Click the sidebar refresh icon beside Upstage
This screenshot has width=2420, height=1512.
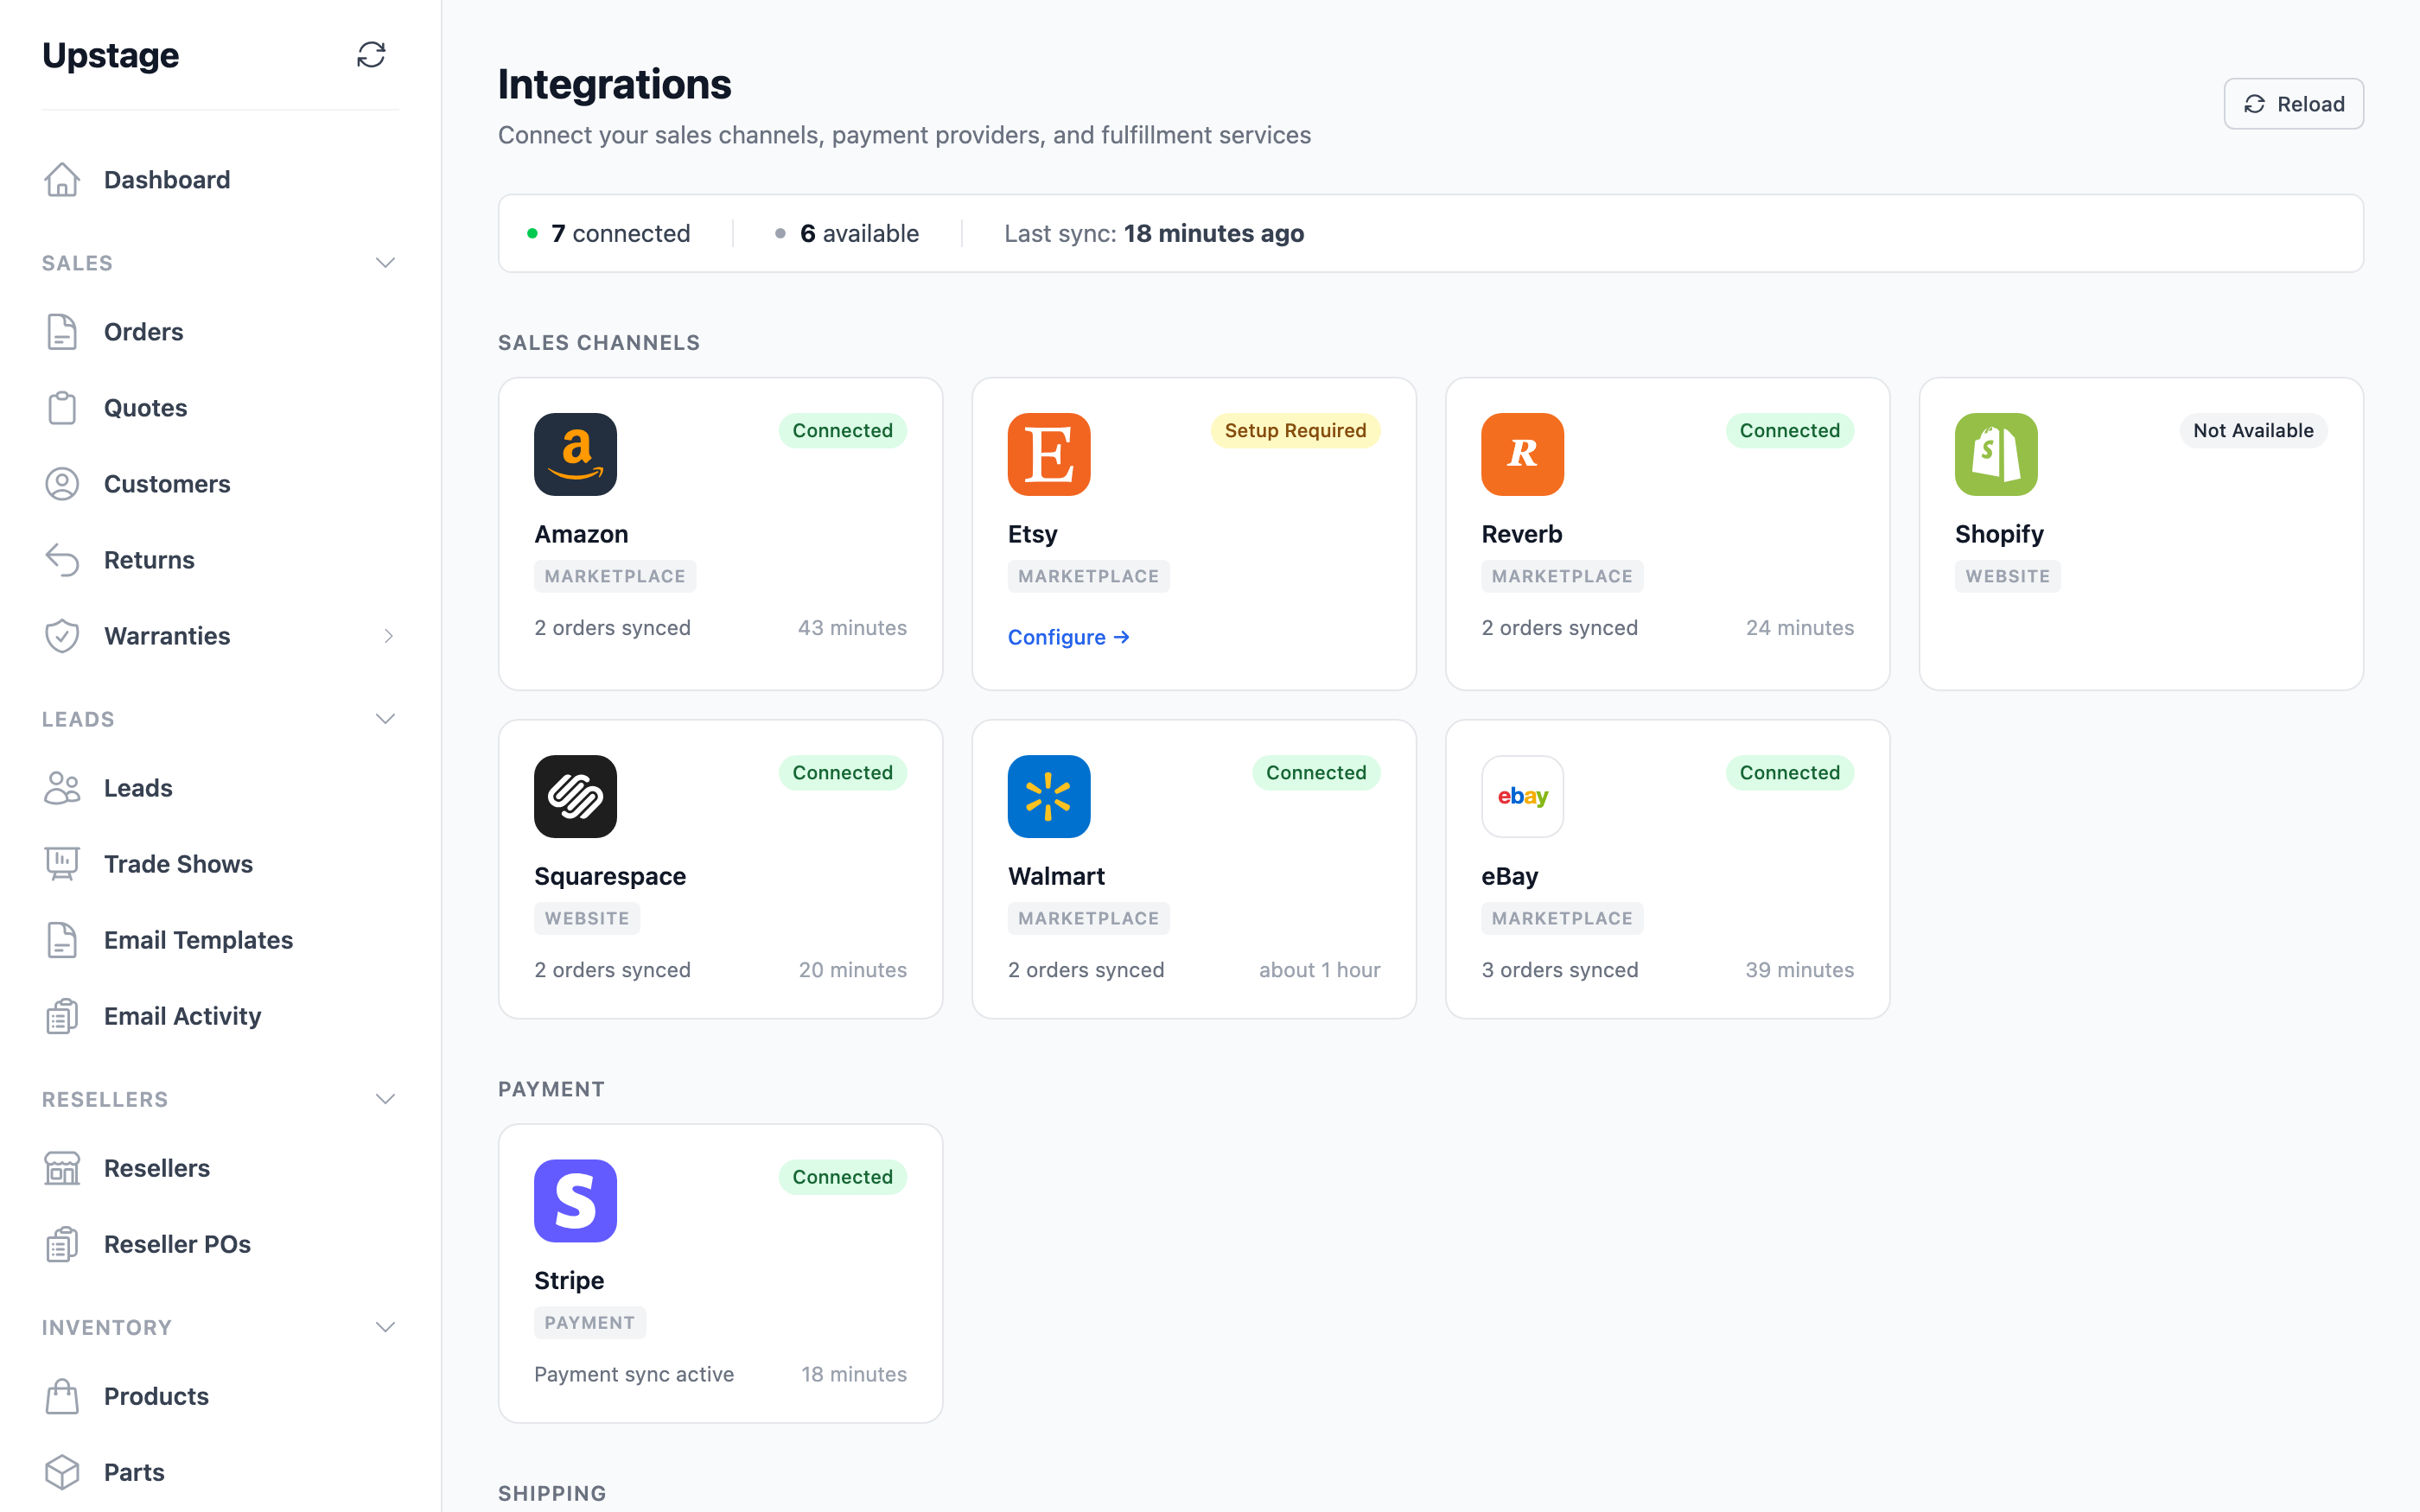pyautogui.click(x=371, y=55)
